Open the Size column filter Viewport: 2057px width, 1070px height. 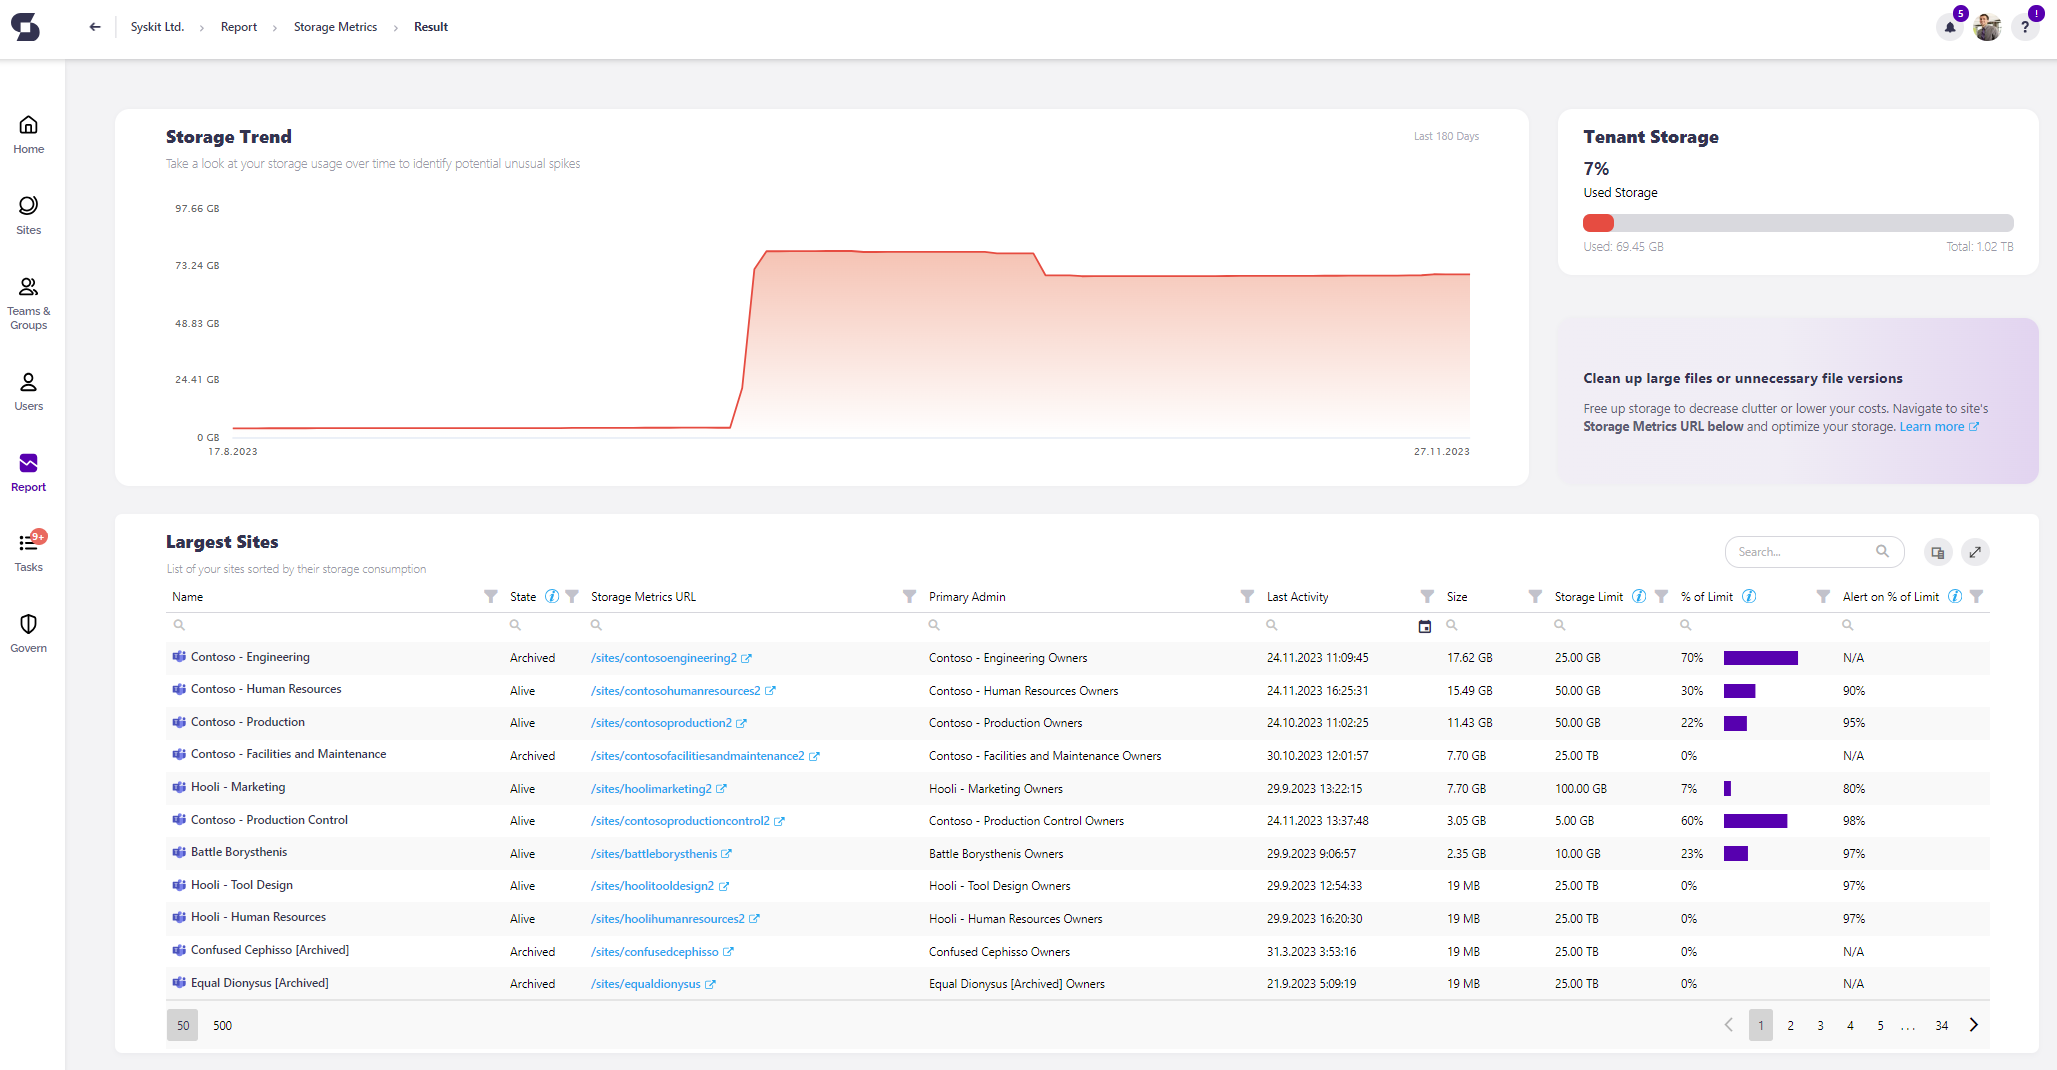(1535, 597)
